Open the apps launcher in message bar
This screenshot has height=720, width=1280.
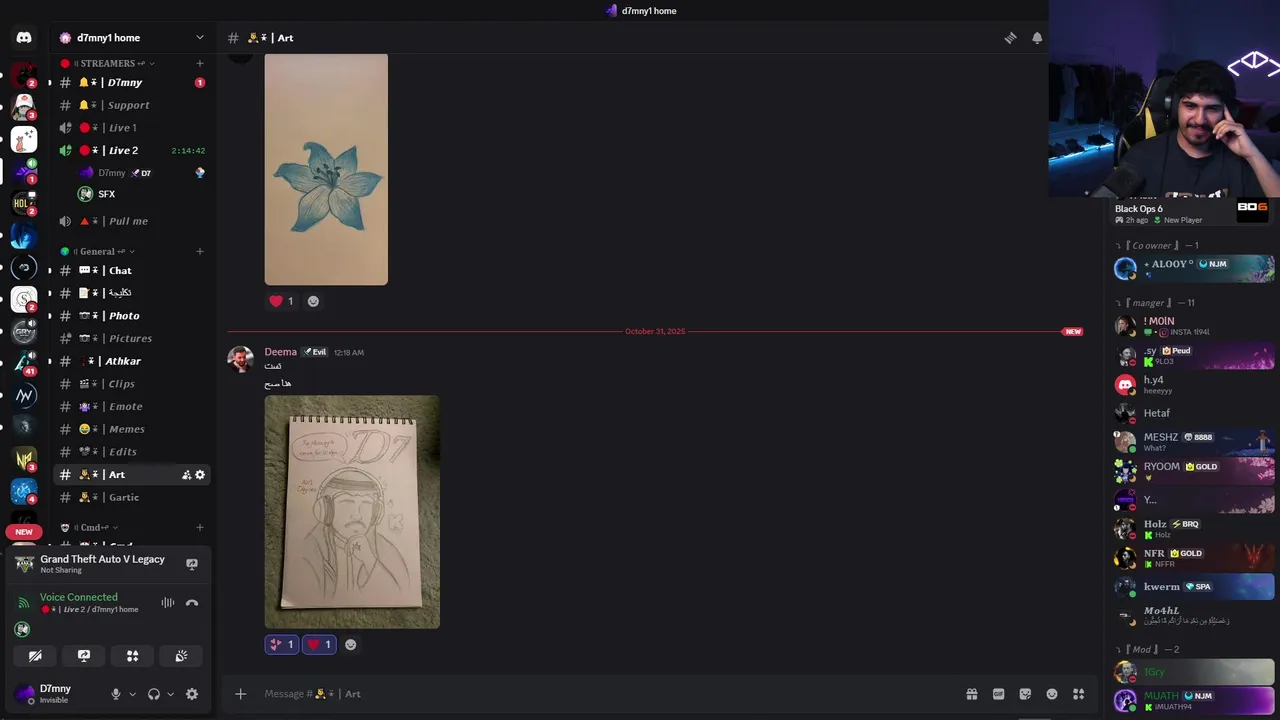pos(1078,694)
